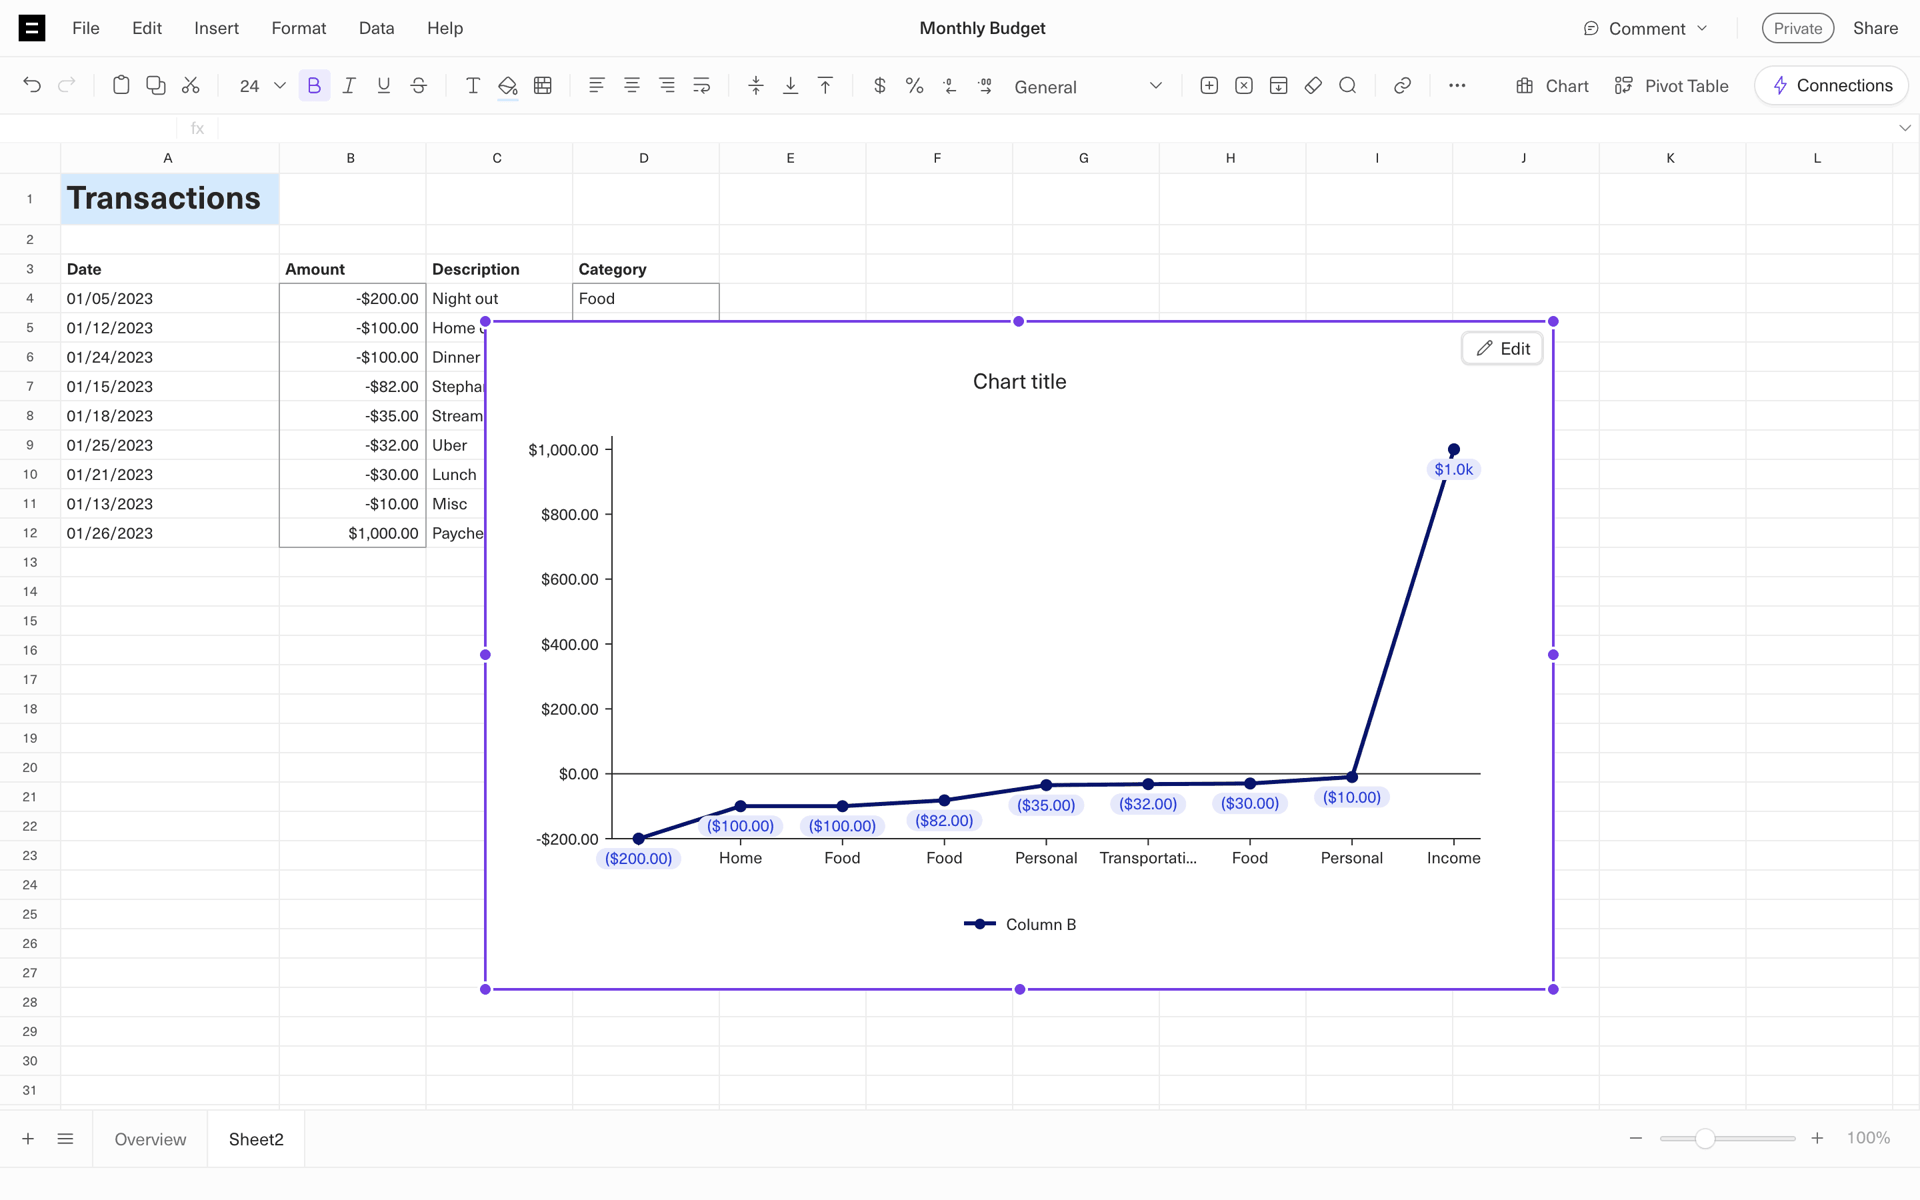Image resolution: width=1920 pixels, height=1200 pixels.
Task: Click the insert cells plus icon
Action: [x=1209, y=86]
